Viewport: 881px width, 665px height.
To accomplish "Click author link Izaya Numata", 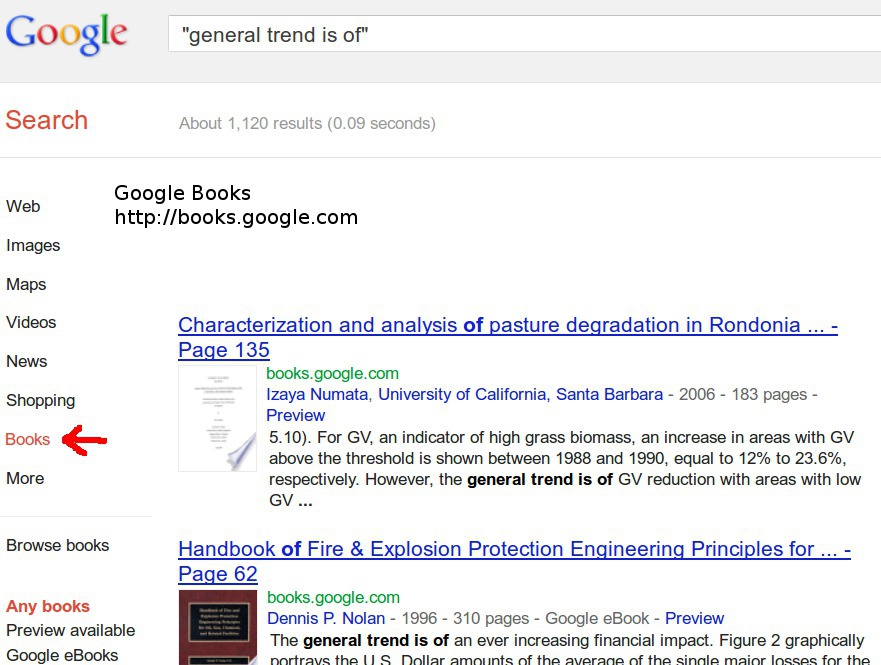I will [x=317, y=394].
